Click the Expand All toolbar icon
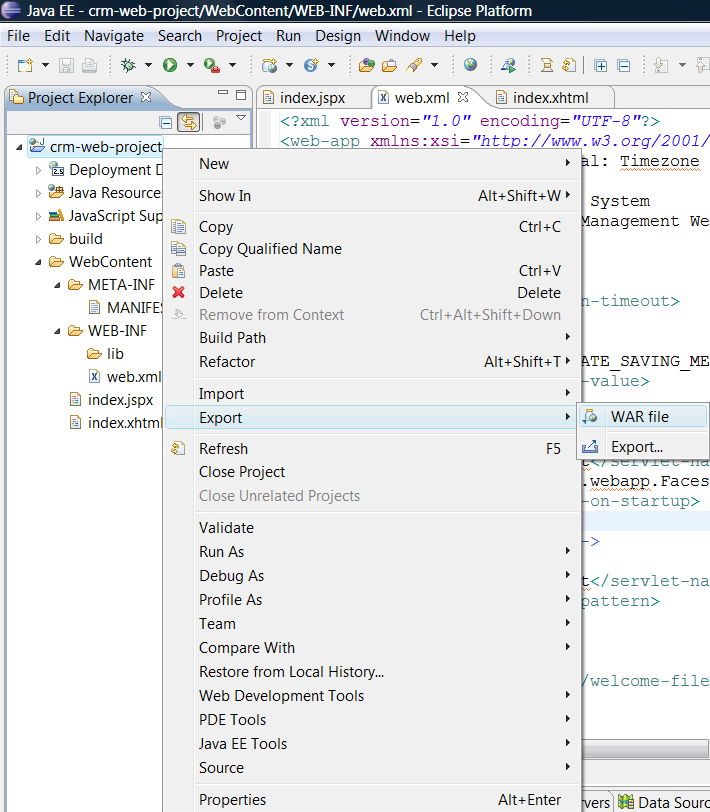Screen dimensions: 710x812 coord(601,66)
